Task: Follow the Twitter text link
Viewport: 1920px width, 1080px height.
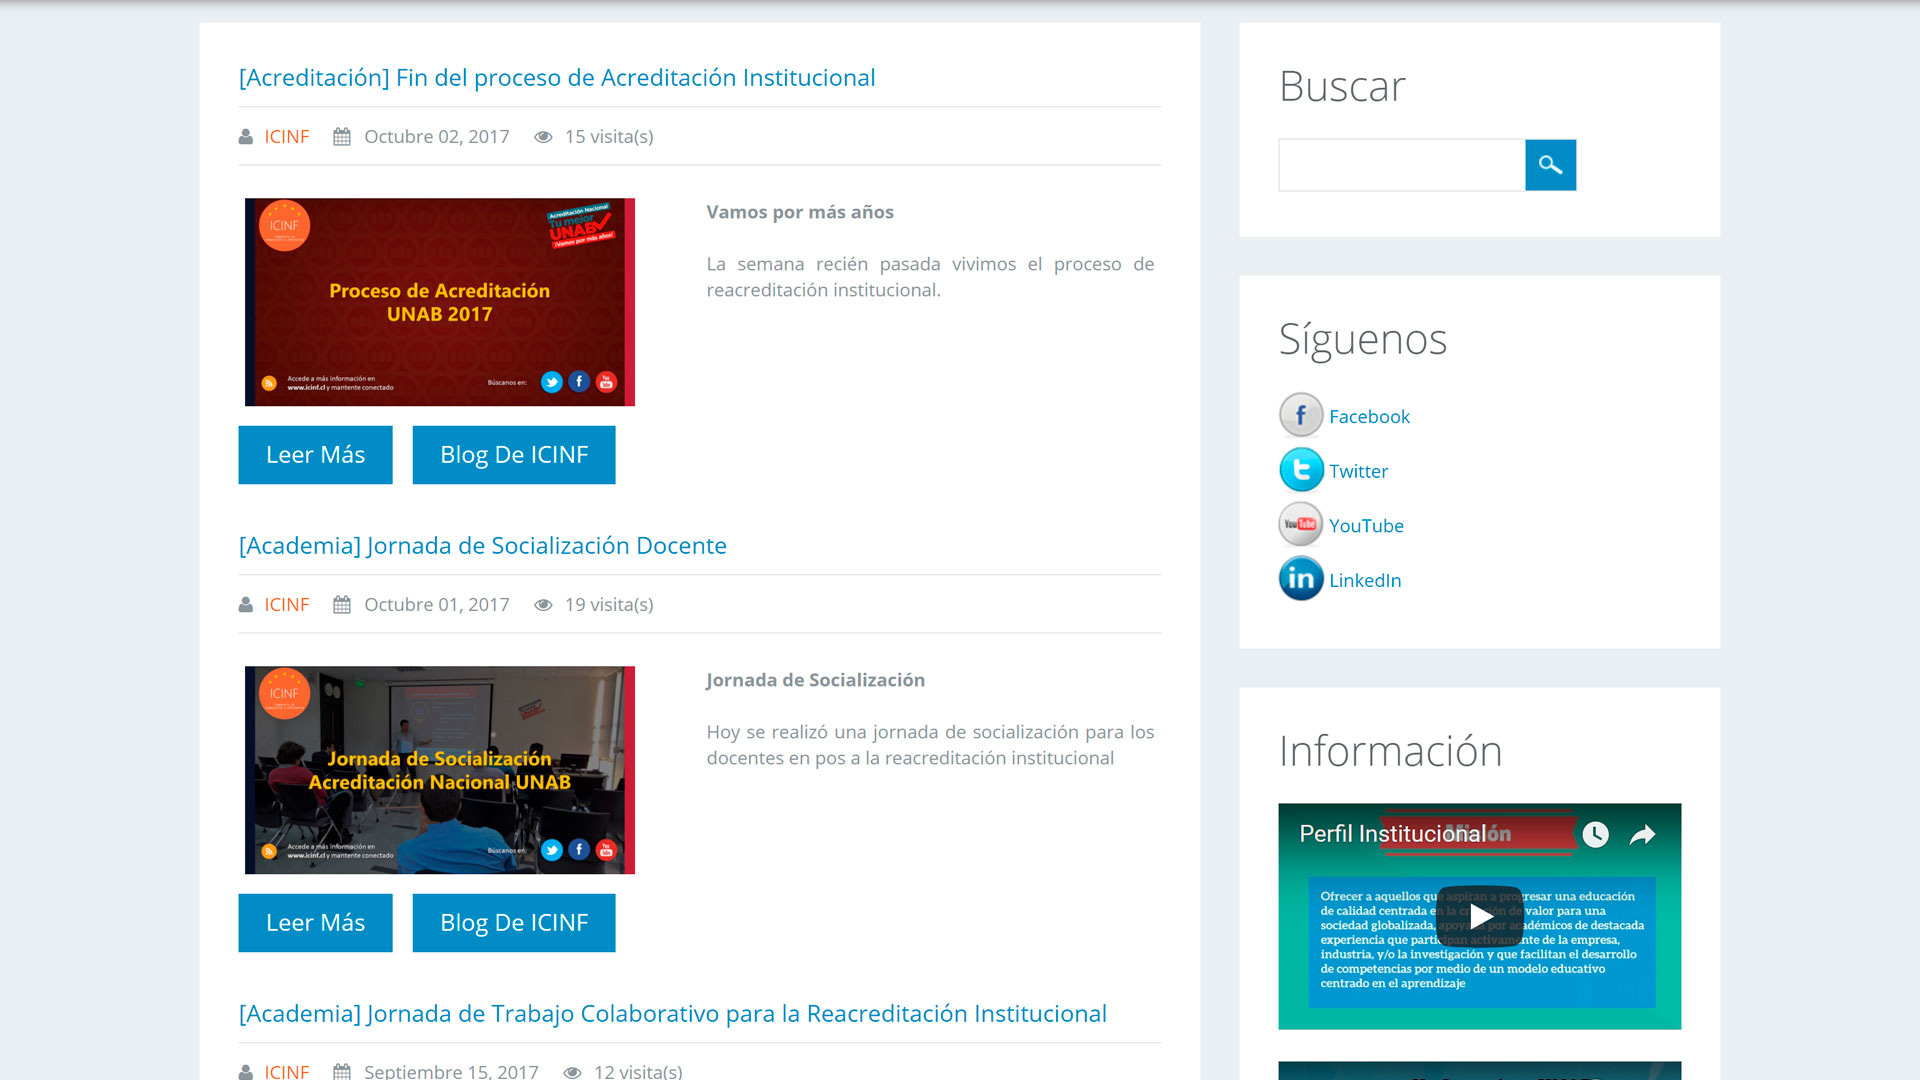Action: [x=1358, y=471]
